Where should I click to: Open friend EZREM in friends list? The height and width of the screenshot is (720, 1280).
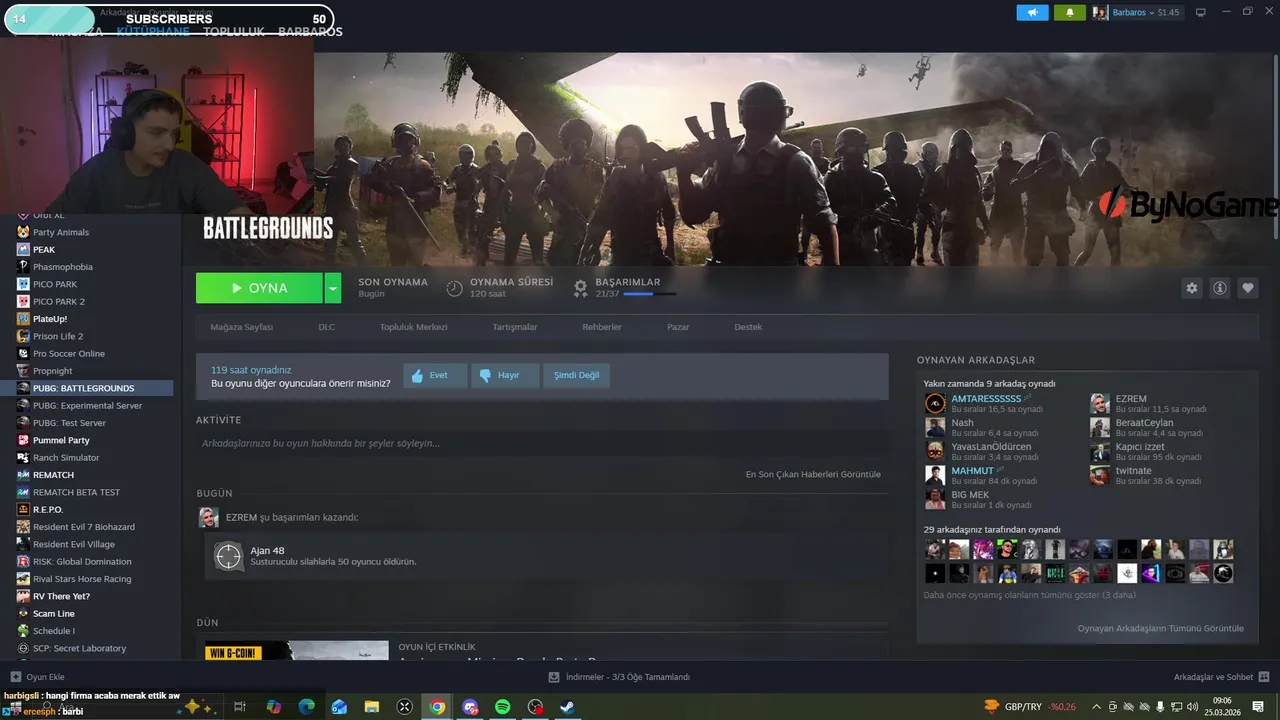[x=1150, y=403]
